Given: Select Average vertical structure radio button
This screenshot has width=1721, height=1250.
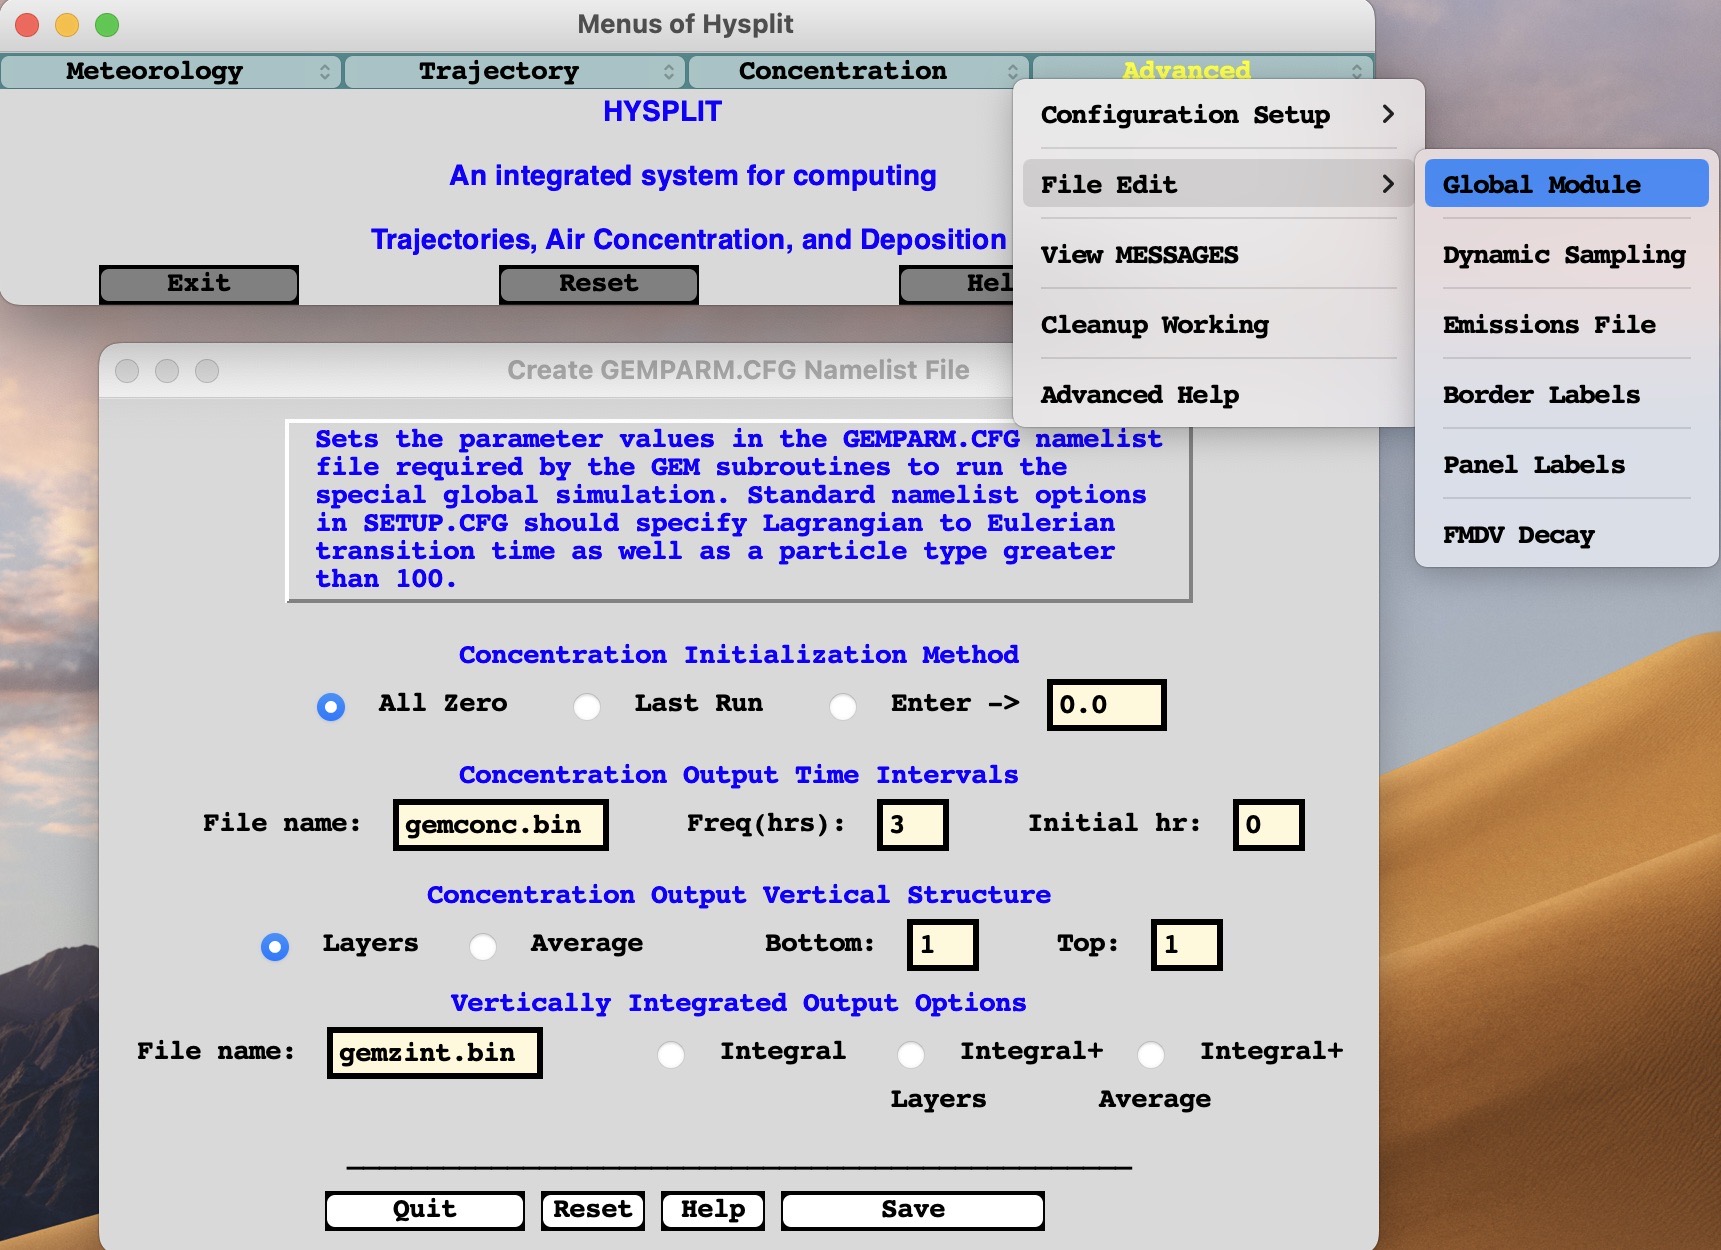Looking at the screenshot, I should pyautogui.click(x=483, y=947).
